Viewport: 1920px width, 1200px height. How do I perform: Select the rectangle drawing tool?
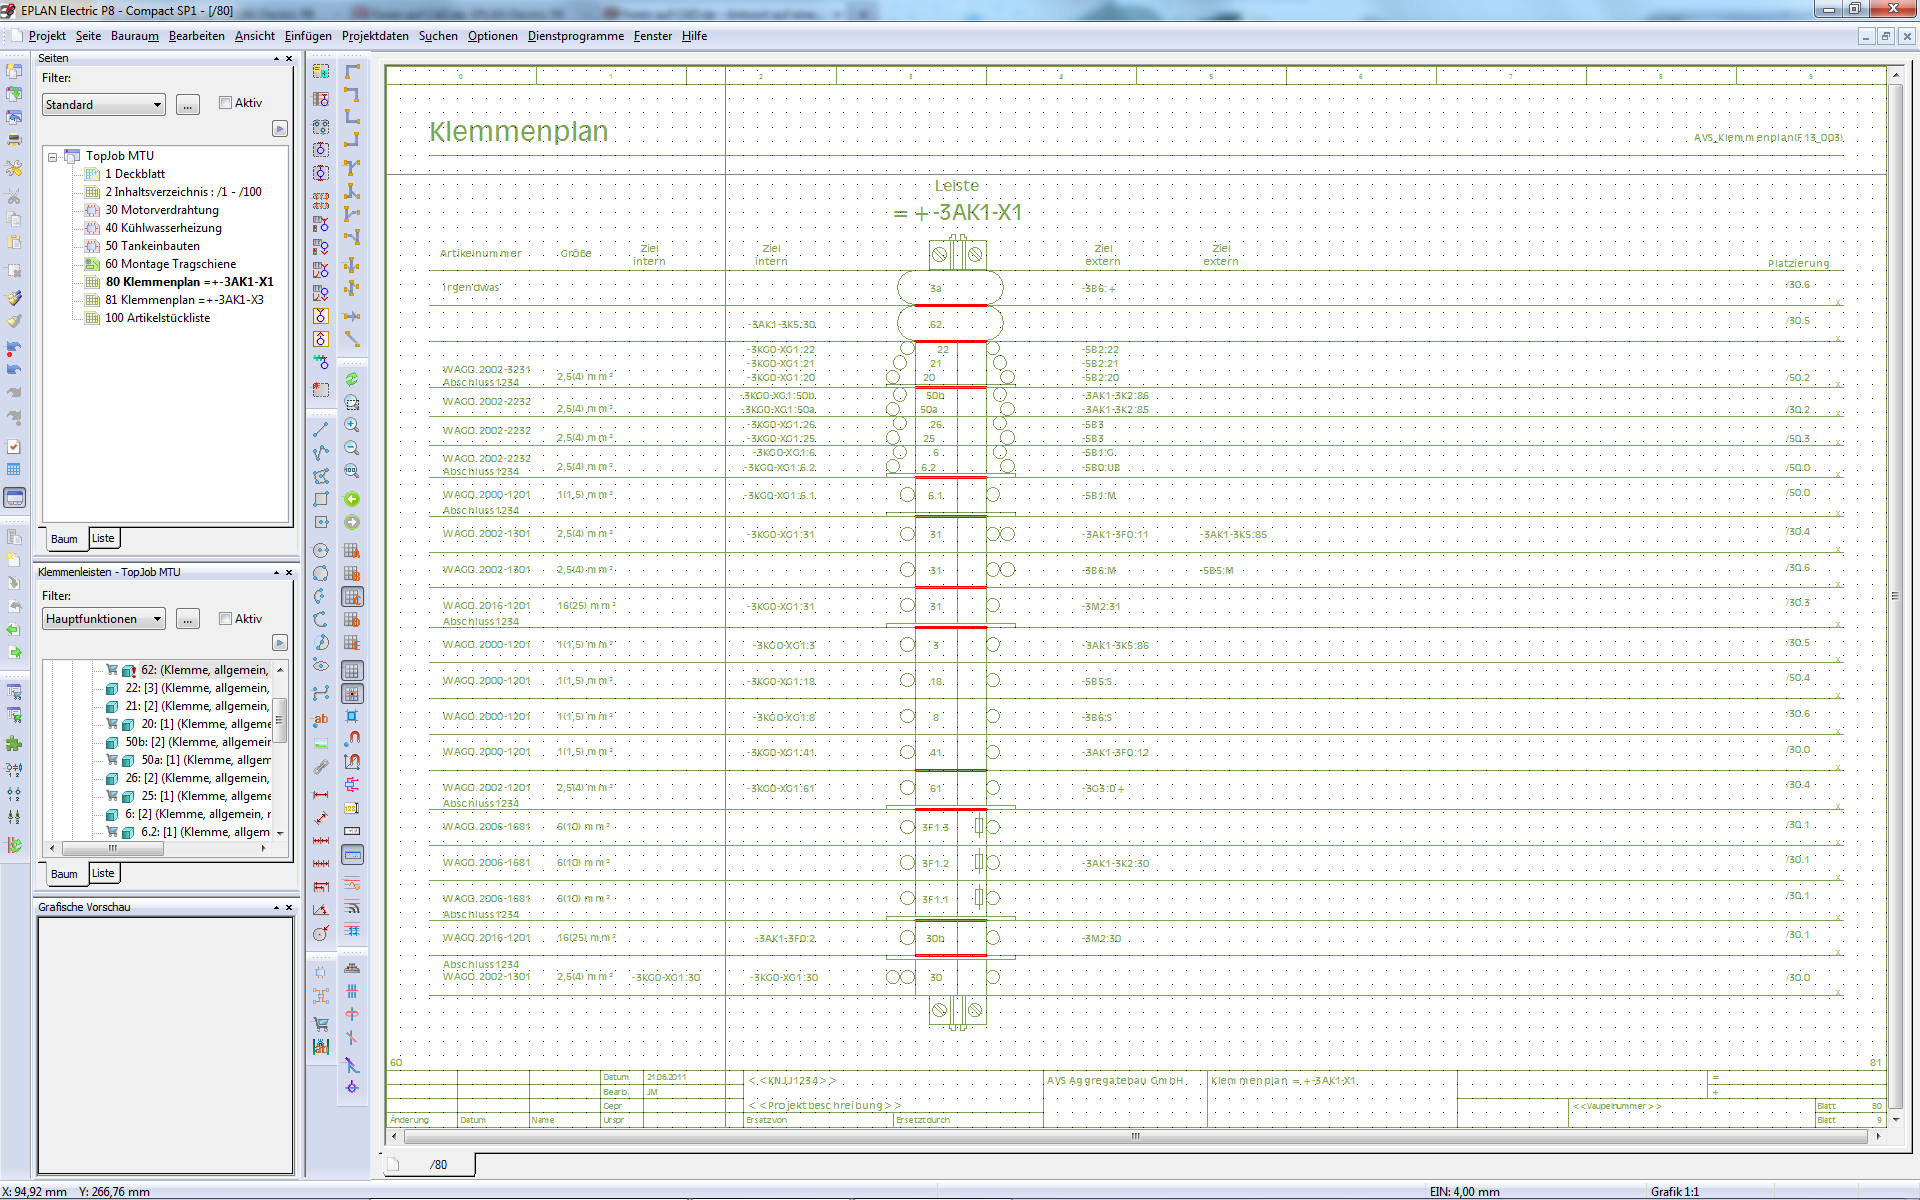click(321, 499)
